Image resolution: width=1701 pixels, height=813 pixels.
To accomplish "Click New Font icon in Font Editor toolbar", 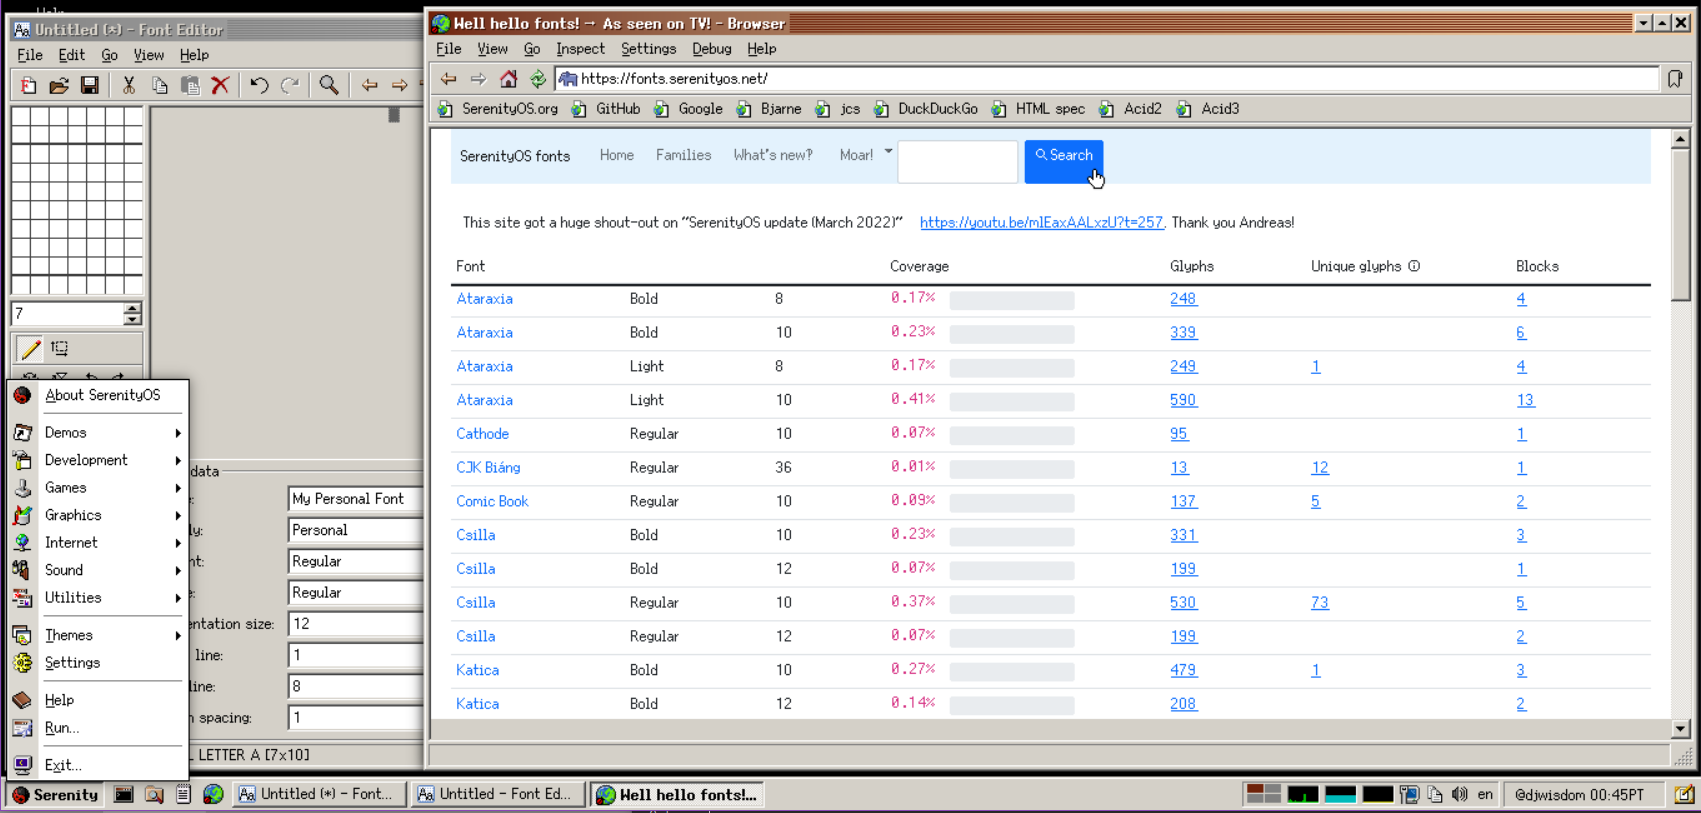I will tap(28, 85).
